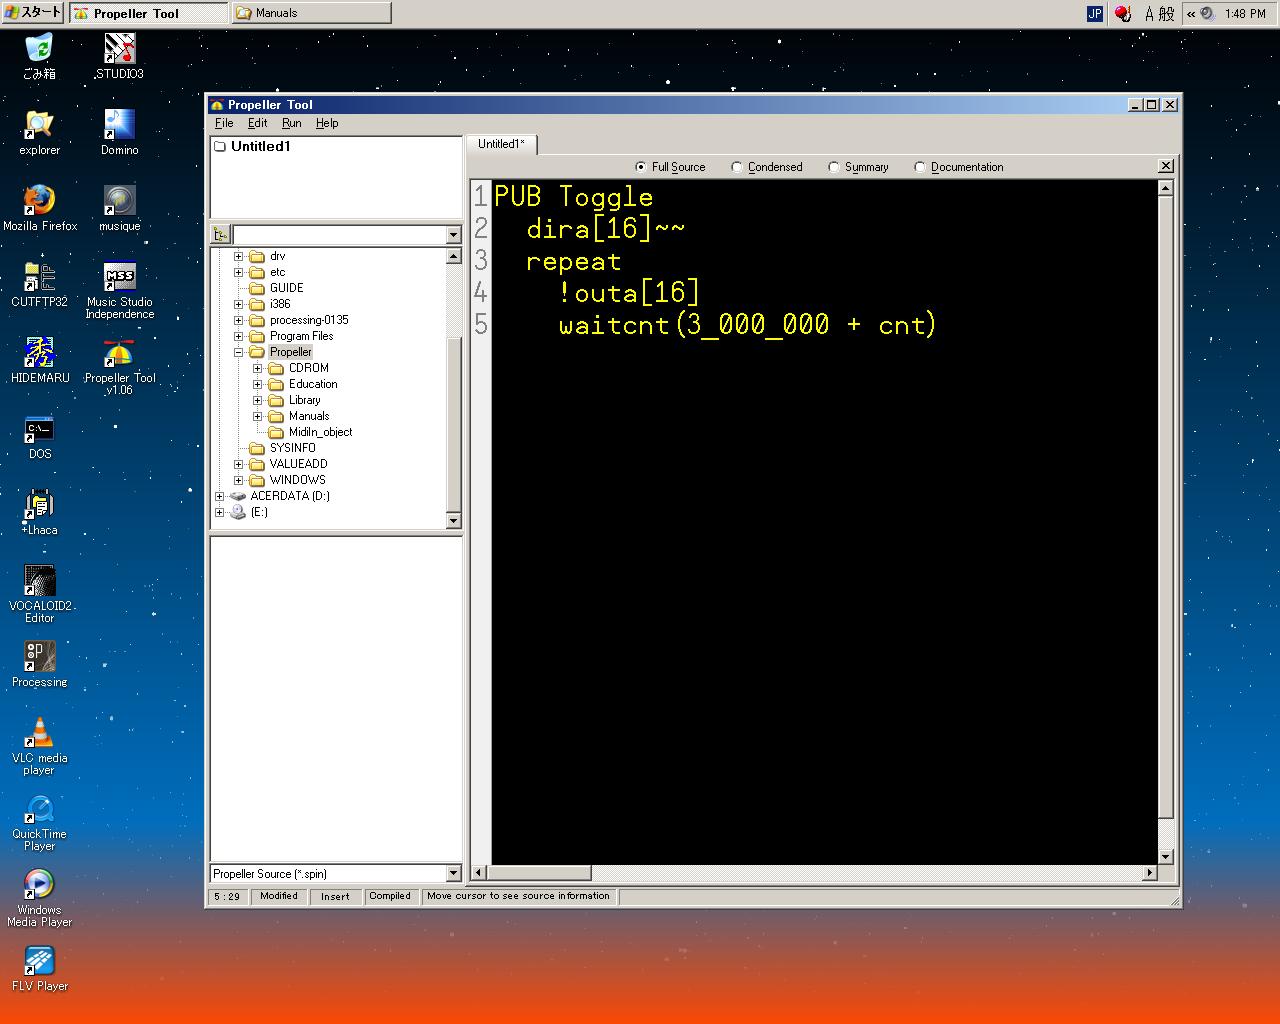Screen dimensions: 1280x1024
Task: Open the Music Studio Independence icon
Action: (119, 278)
